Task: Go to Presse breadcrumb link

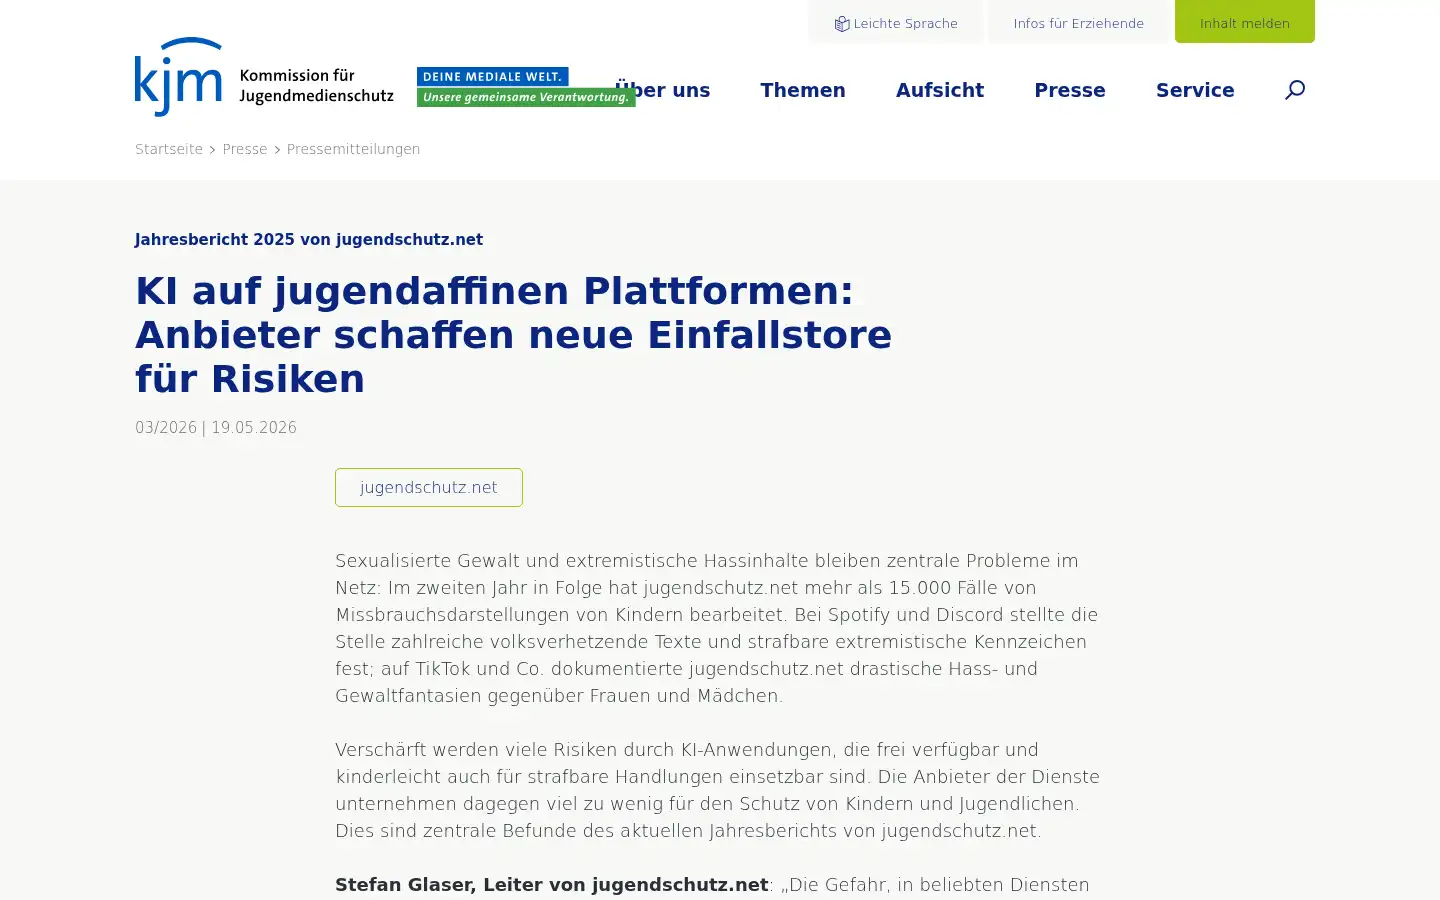Action: (245, 149)
